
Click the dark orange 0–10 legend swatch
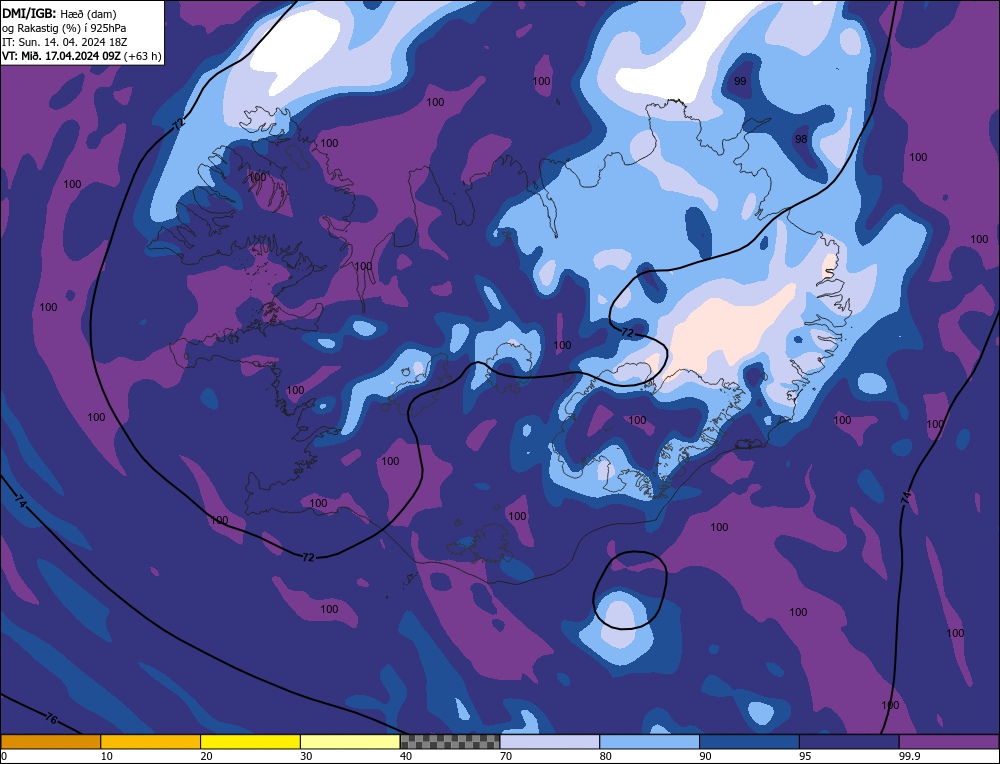50,742
